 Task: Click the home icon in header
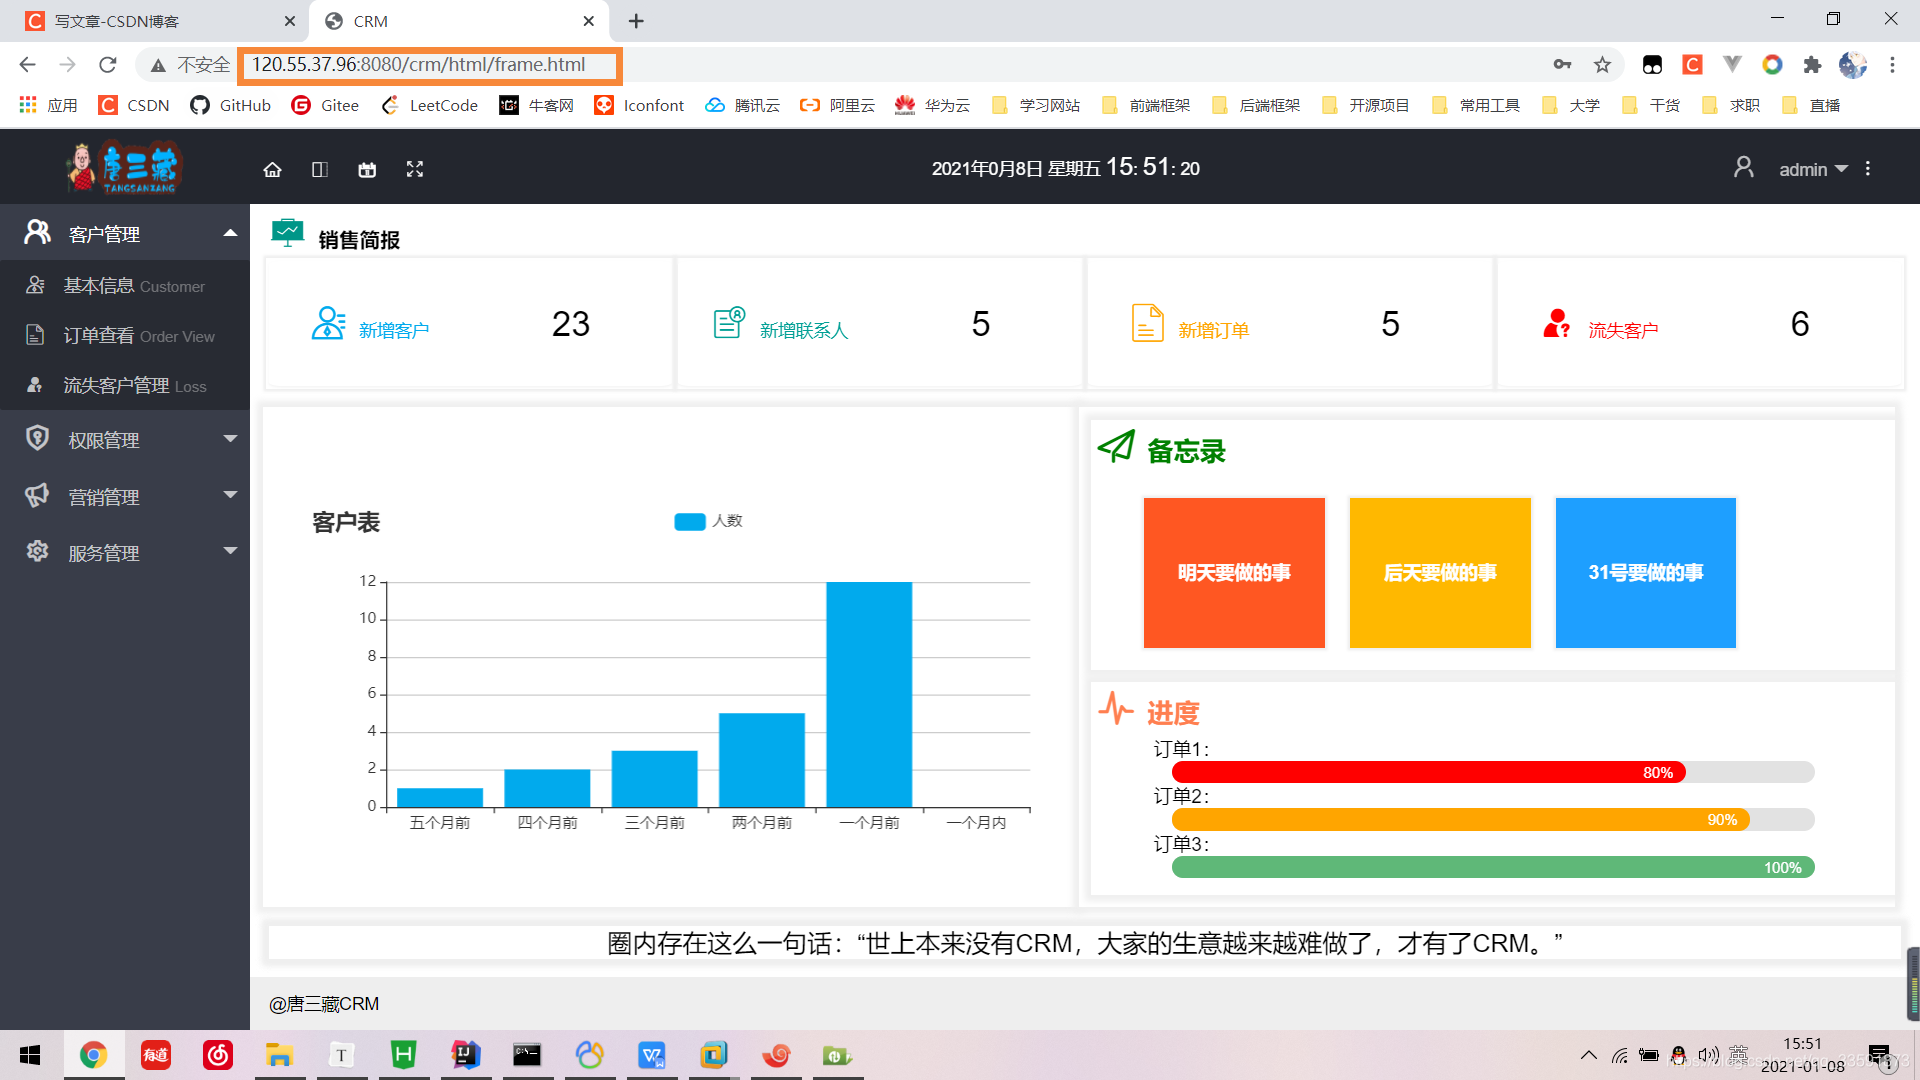(x=272, y=170)
